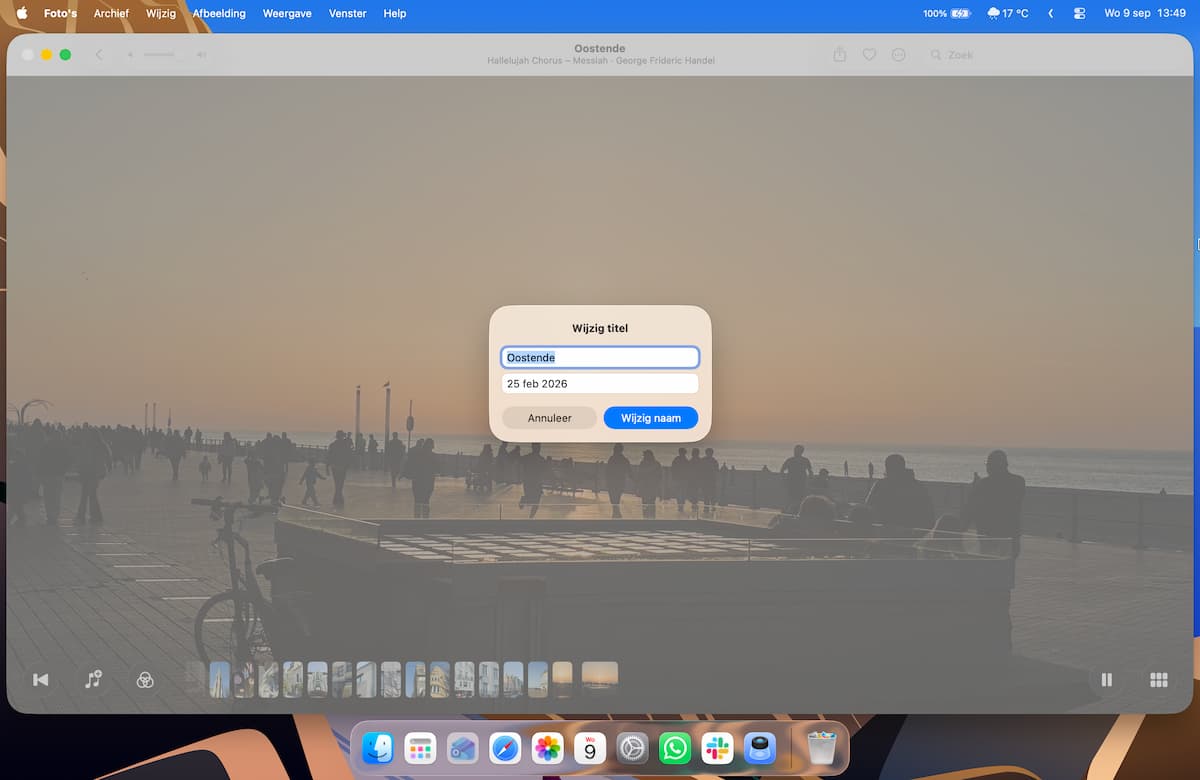Screen dimensions: 1200x780
Task: Open System Settings gear in the Dock
Action: tap(632, 748)
